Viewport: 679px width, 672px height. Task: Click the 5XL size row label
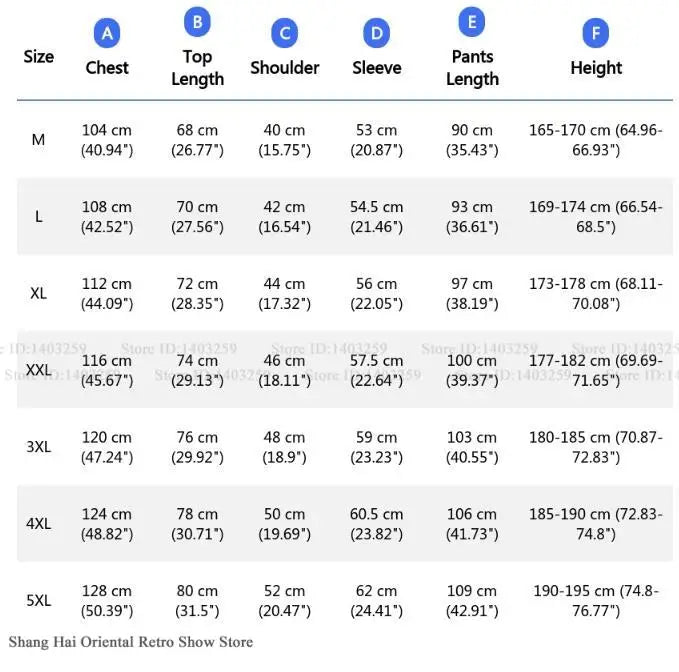39,601
